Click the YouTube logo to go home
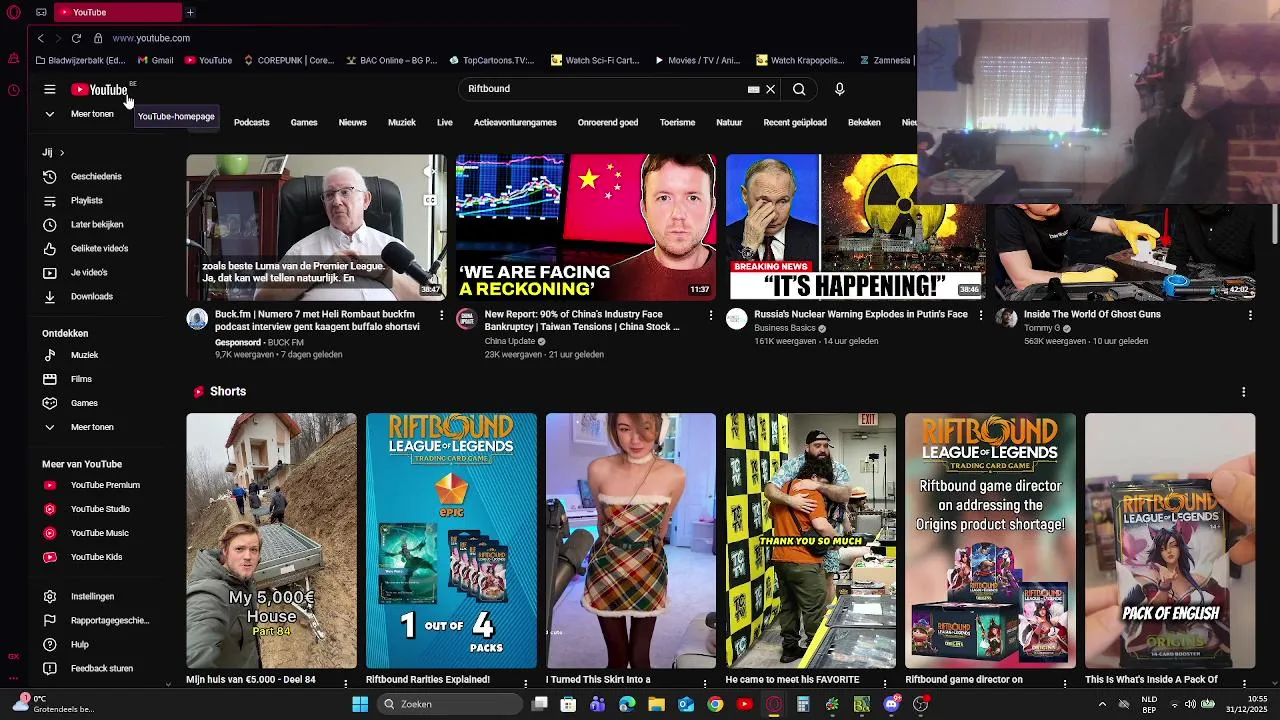 99,90
